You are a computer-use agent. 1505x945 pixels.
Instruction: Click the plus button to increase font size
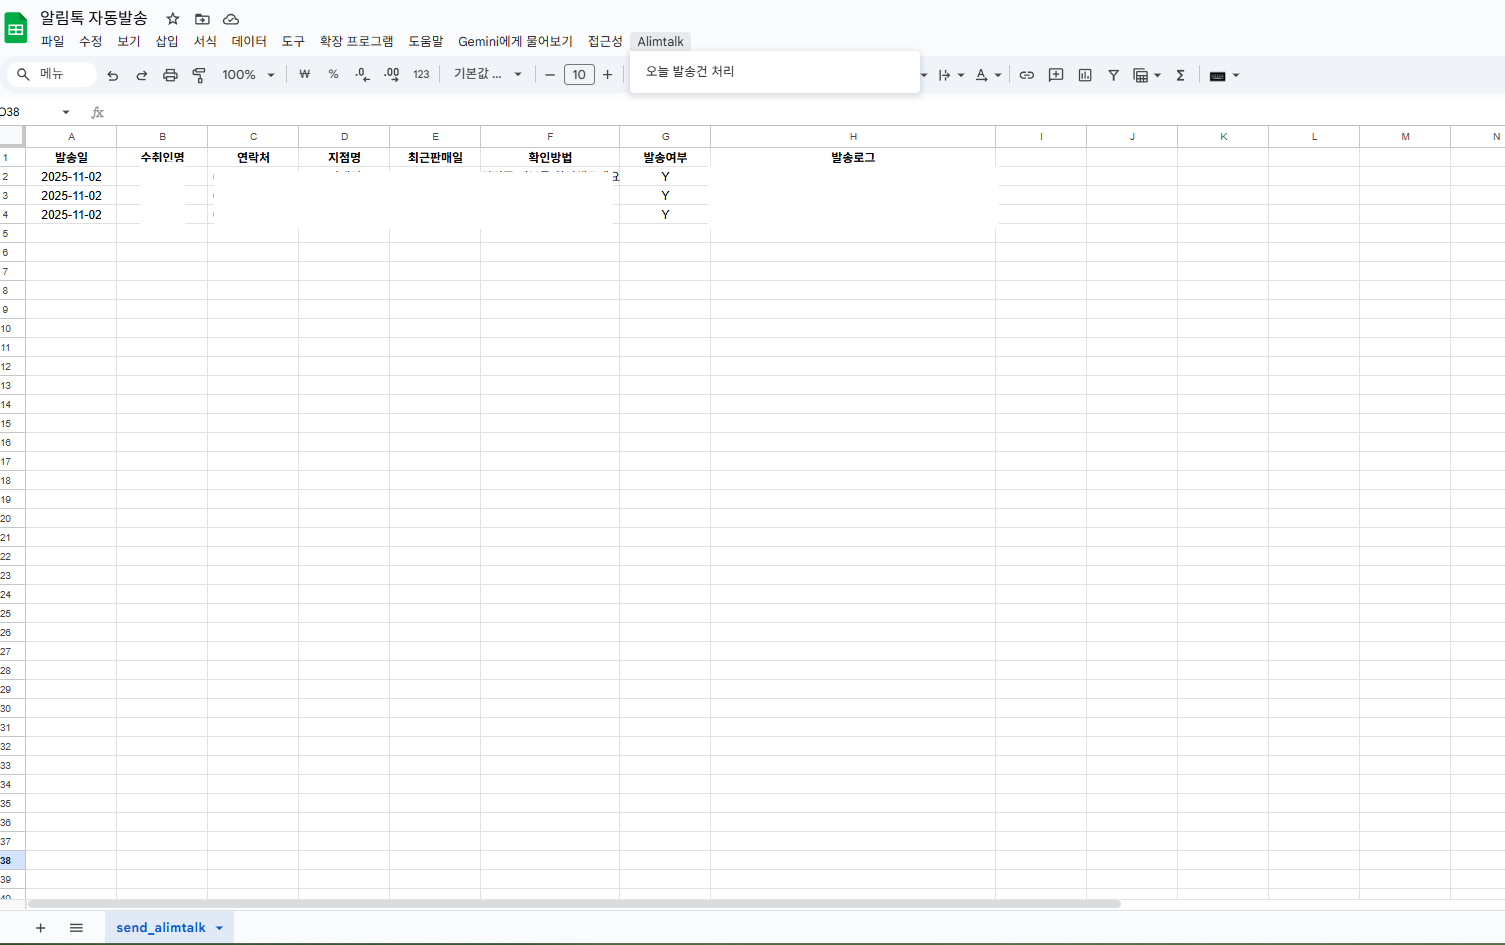click(x=607, y=75)
